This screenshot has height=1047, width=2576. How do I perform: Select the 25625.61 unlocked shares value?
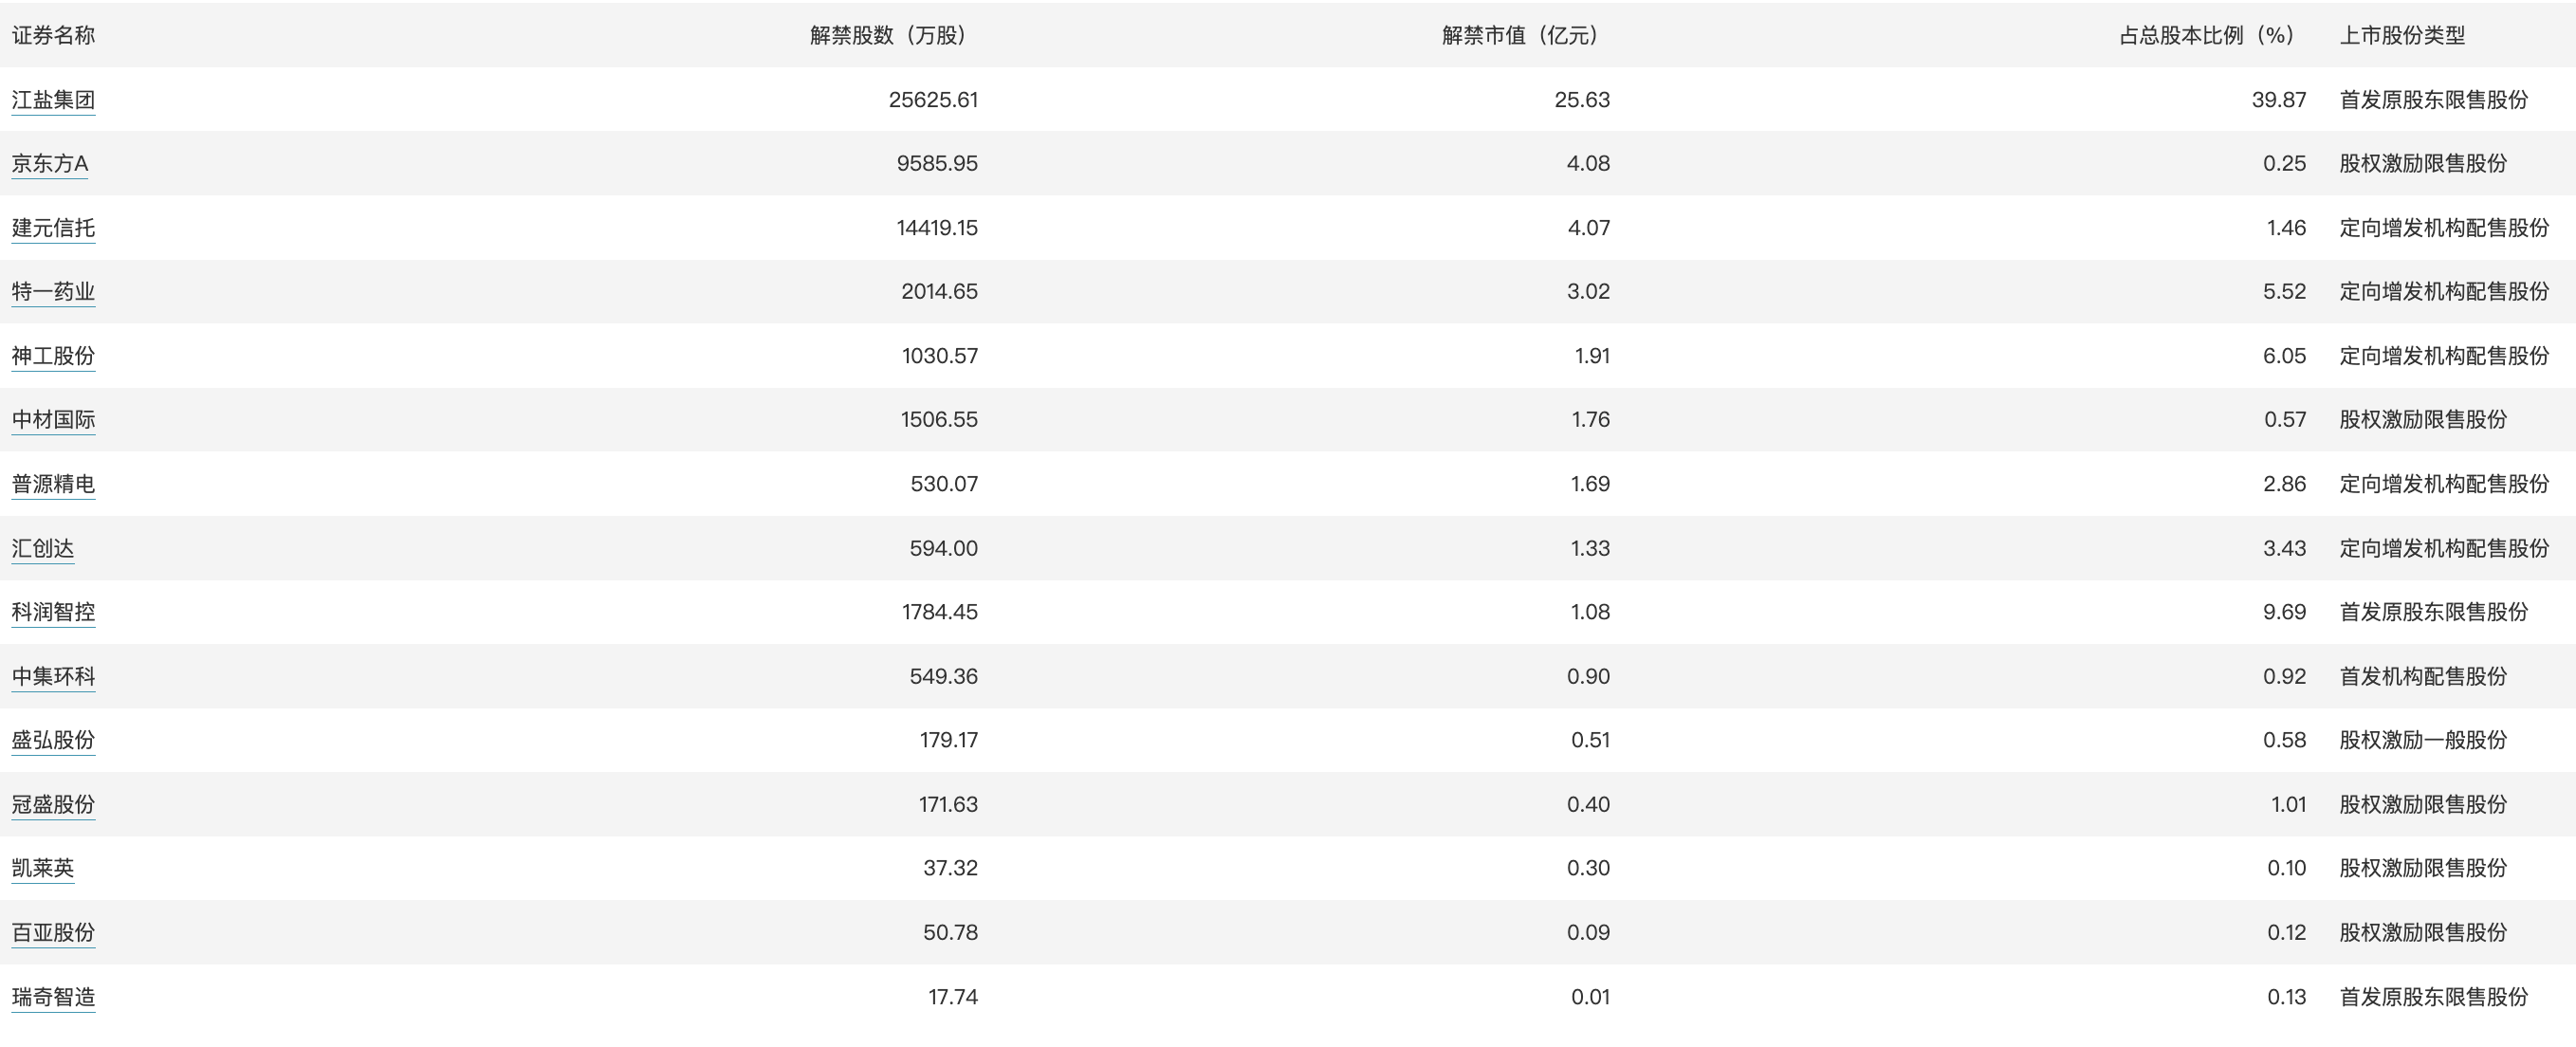tap(933, 100)
